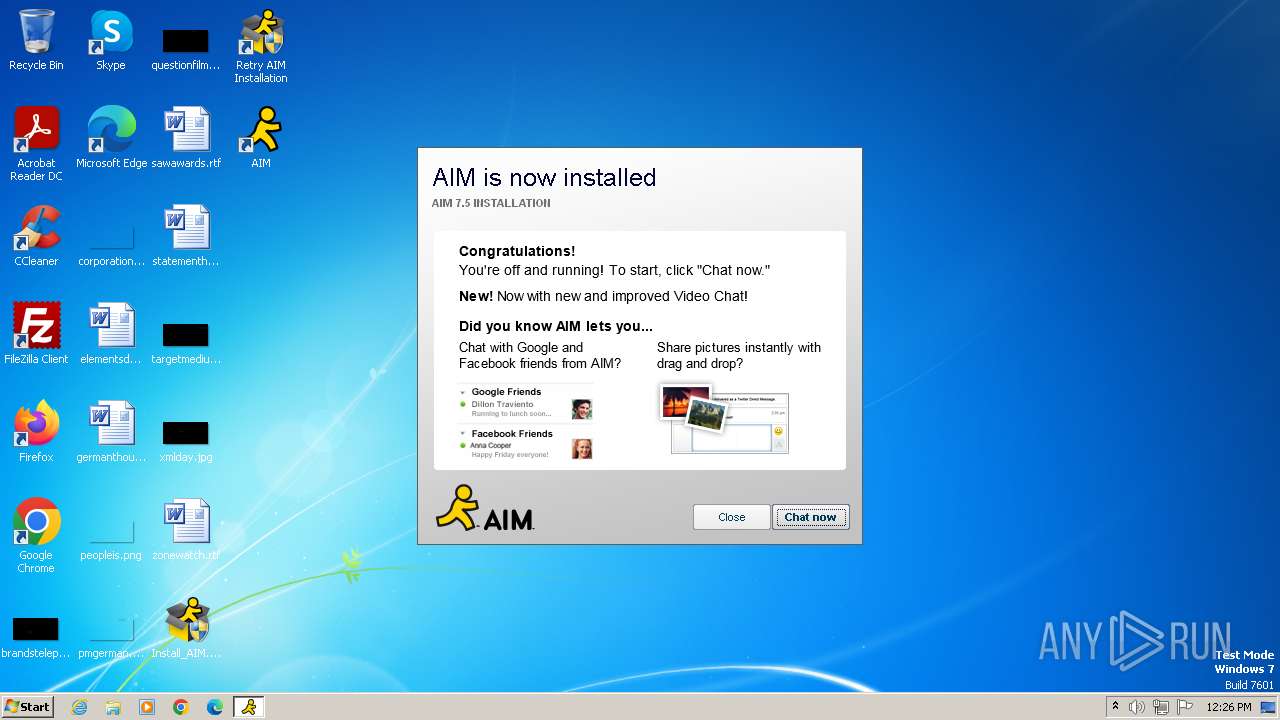The height and width of the screenshot is (720, 1280).
Task: Select the xmlday.jpg file icon
Action: tap(186, 439)
